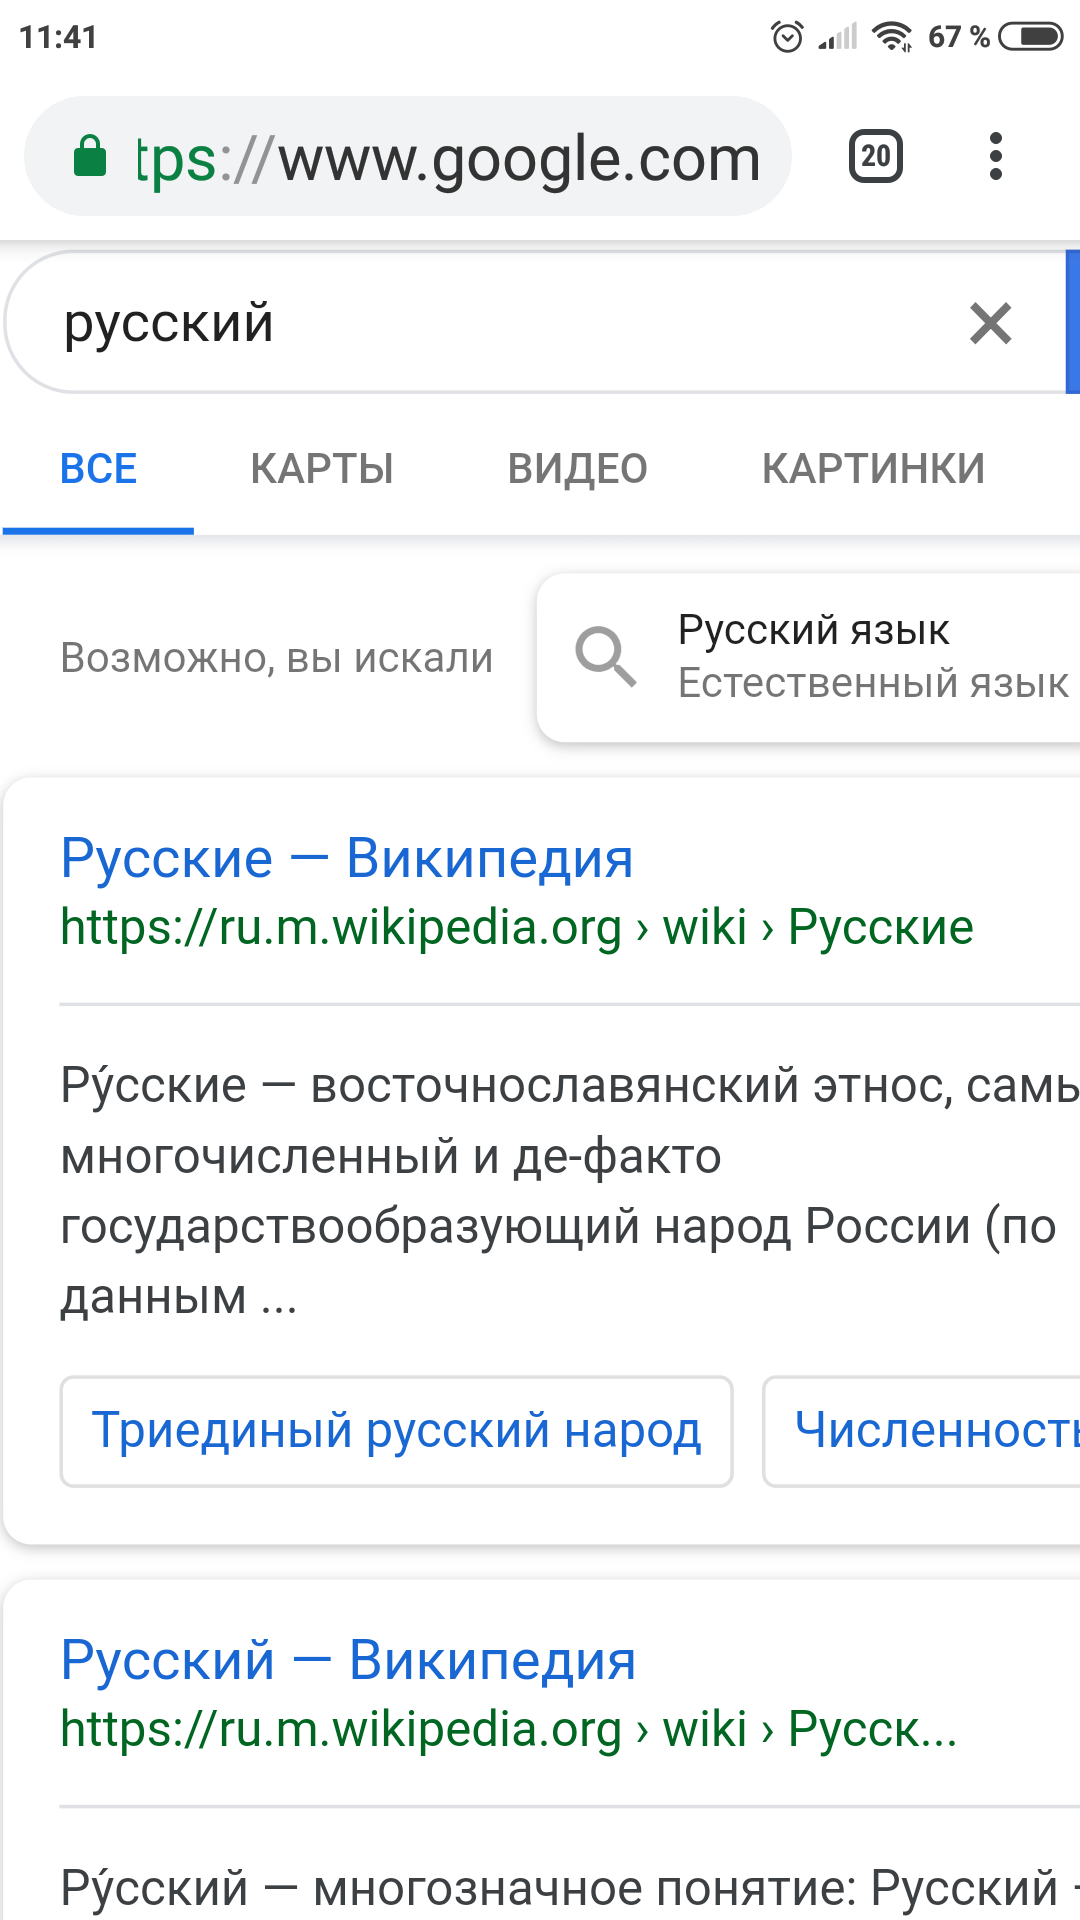Image resolution: width=1080 pixels, height=1920 pixels.
Task: Switch to the КАРТЫ tab
Action: pos(322,469)
